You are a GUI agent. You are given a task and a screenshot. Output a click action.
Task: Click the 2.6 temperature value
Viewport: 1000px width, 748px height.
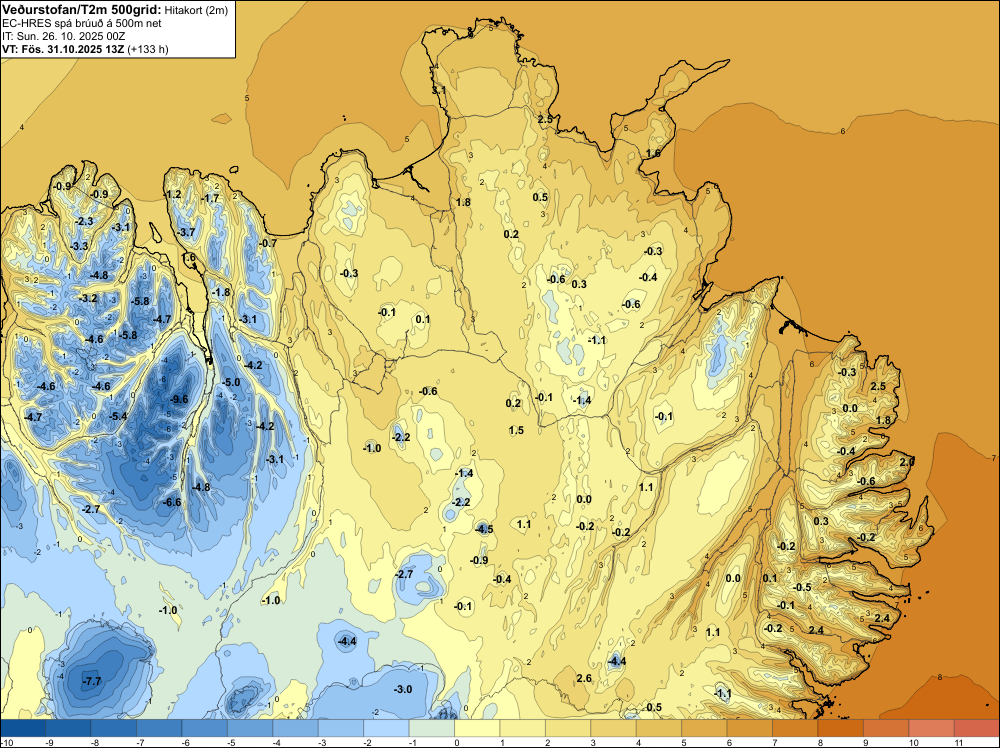tap(584, 678)
